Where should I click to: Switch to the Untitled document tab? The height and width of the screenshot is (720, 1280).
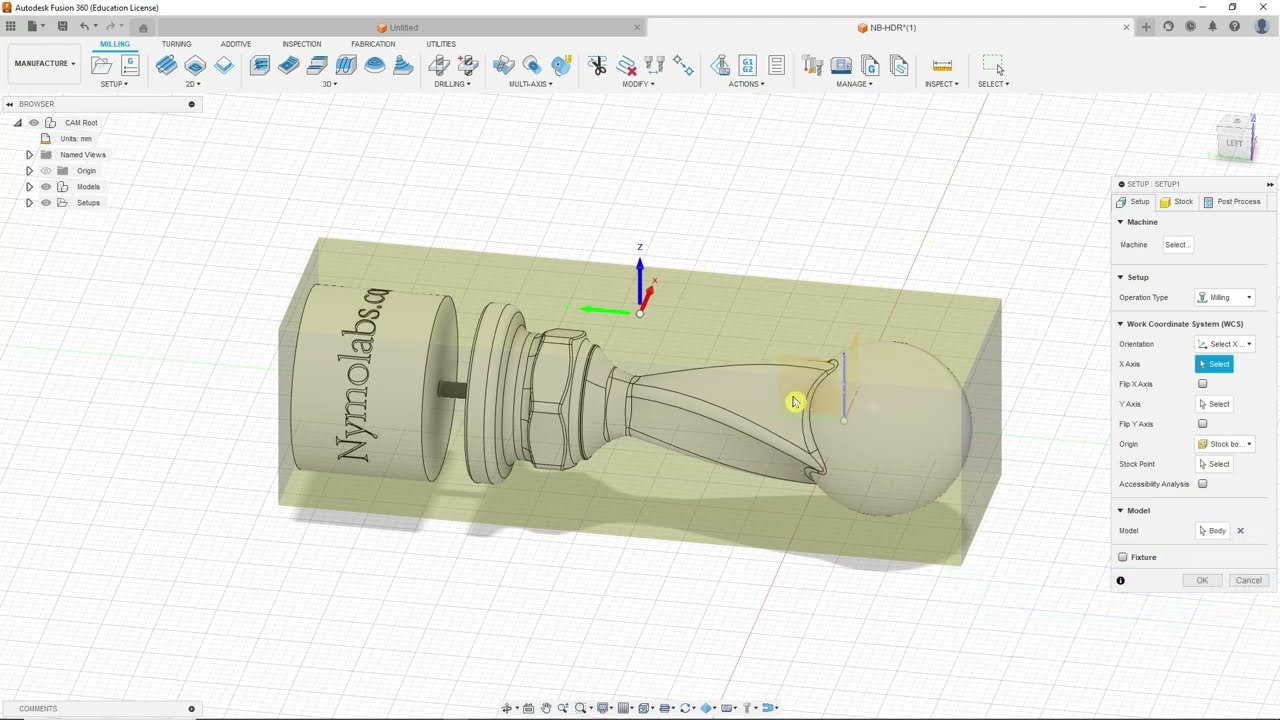pyautogui.click(x=403, y=27)
